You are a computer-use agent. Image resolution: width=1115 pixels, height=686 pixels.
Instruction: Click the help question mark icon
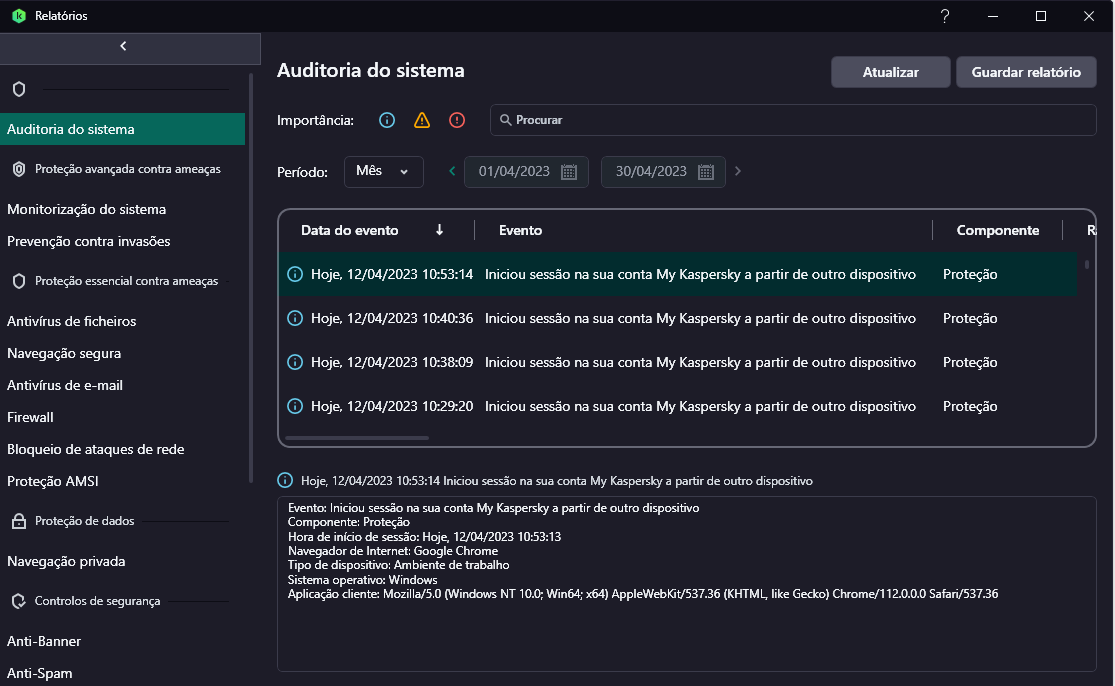pos(945,16)
